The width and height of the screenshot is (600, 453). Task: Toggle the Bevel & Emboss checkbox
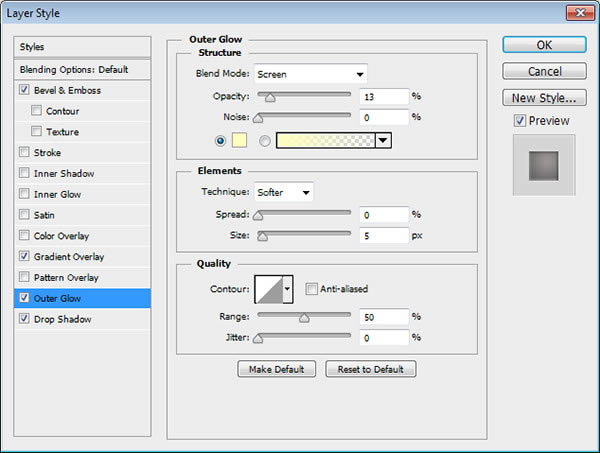(x=24, y=90)
